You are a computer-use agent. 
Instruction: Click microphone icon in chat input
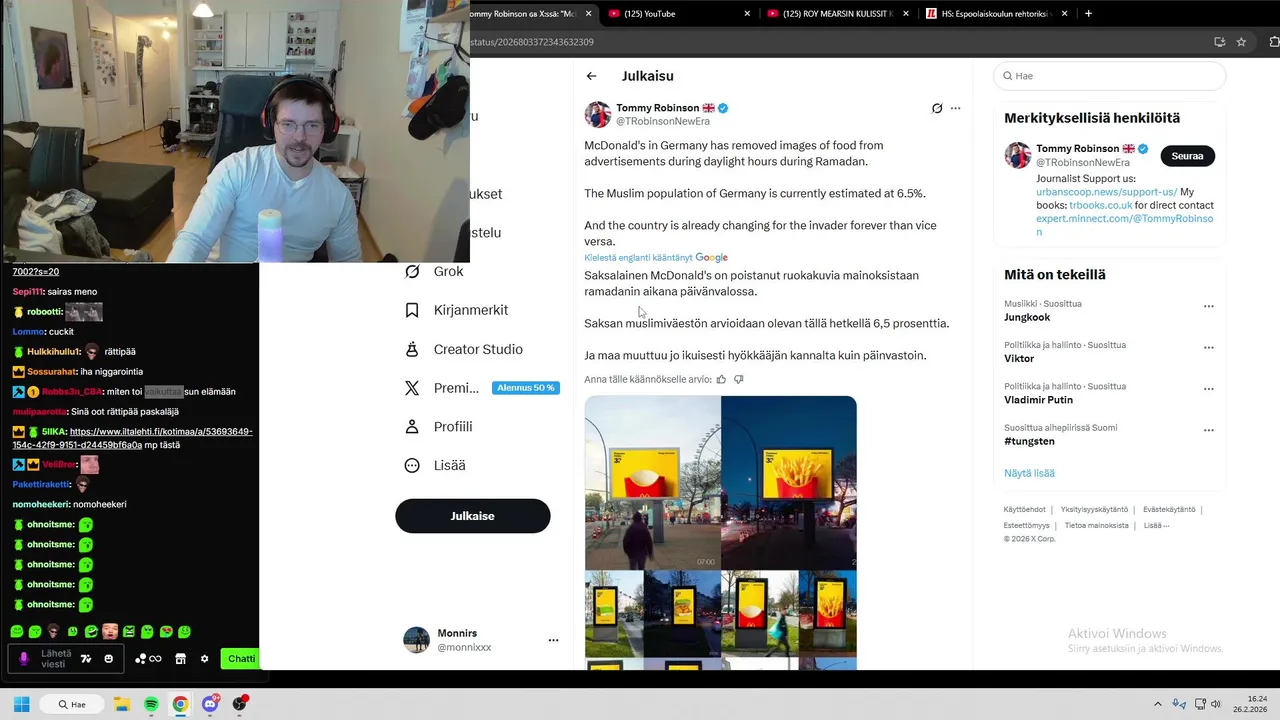(x=24, y=659)
